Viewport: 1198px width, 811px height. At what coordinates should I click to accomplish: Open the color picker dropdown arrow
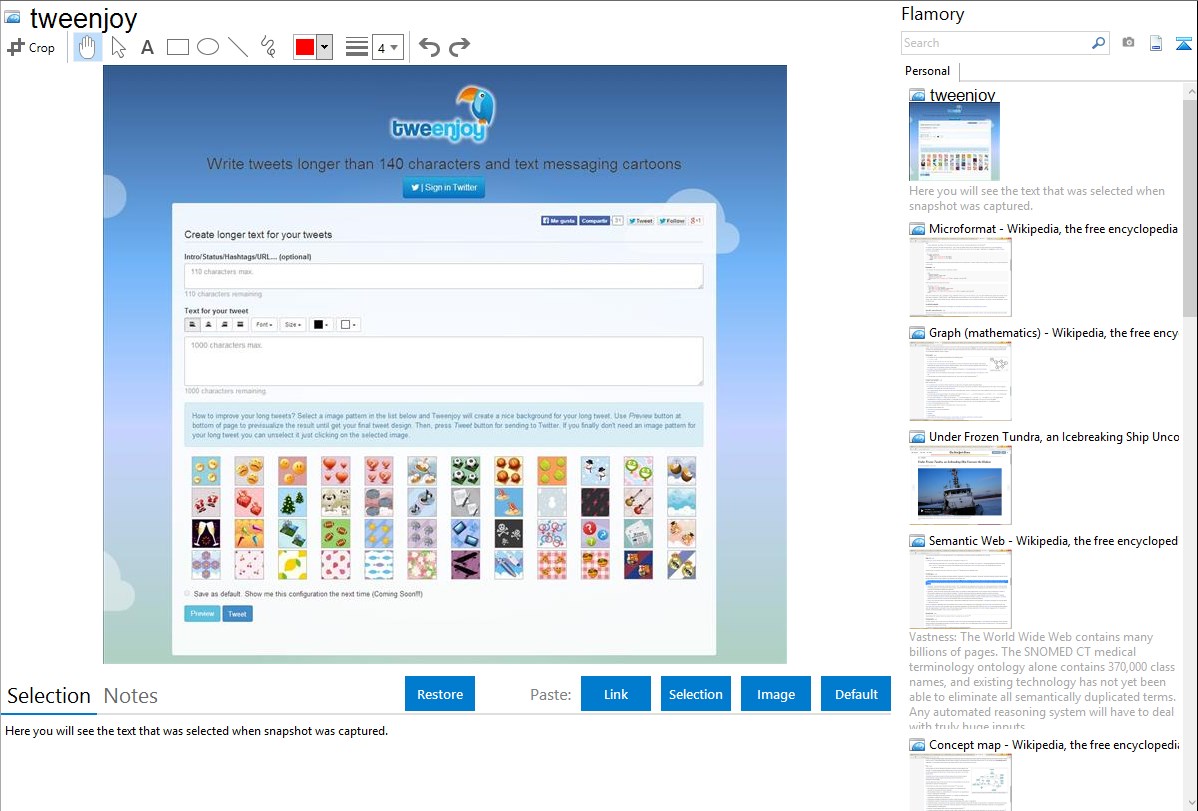point(325,47)
